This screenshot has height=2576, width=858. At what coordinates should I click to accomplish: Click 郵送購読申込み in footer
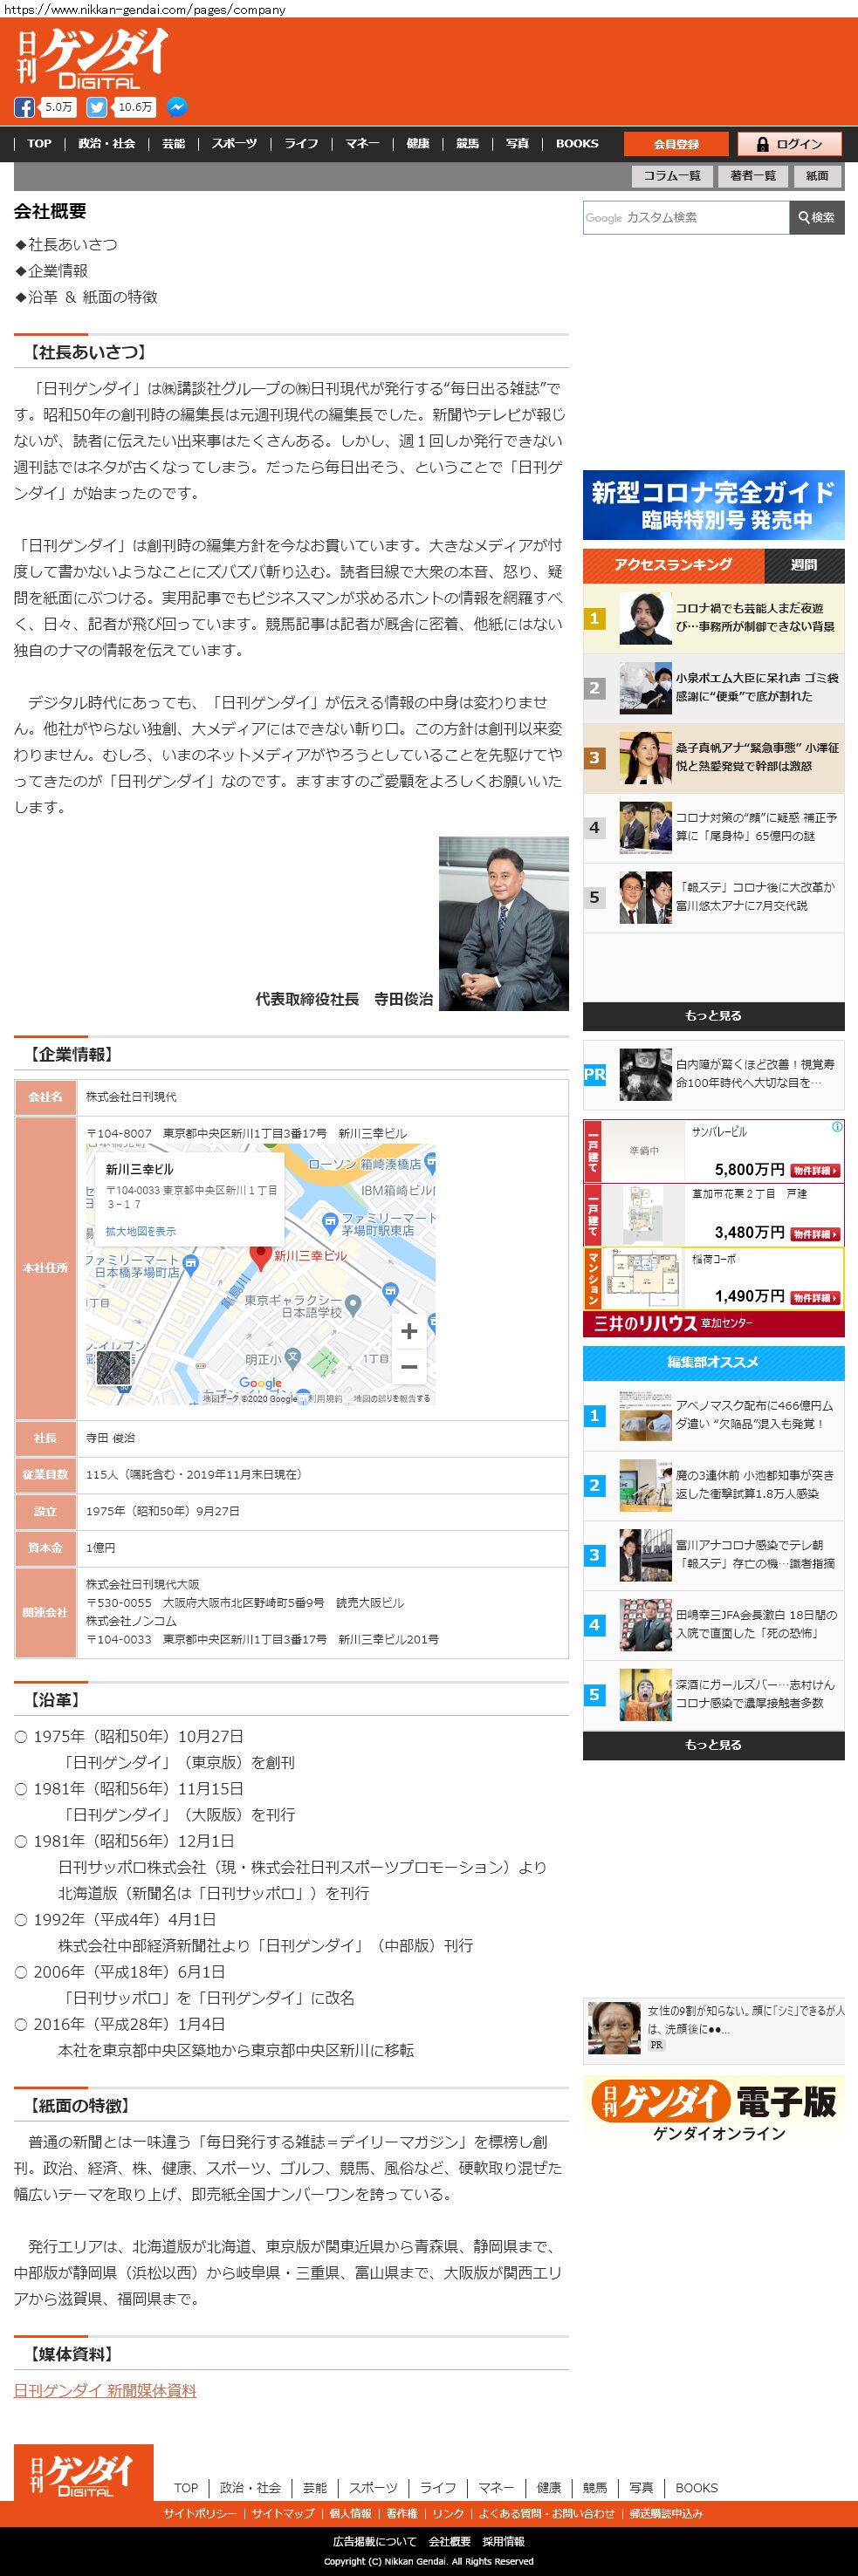pos(666,2513)
